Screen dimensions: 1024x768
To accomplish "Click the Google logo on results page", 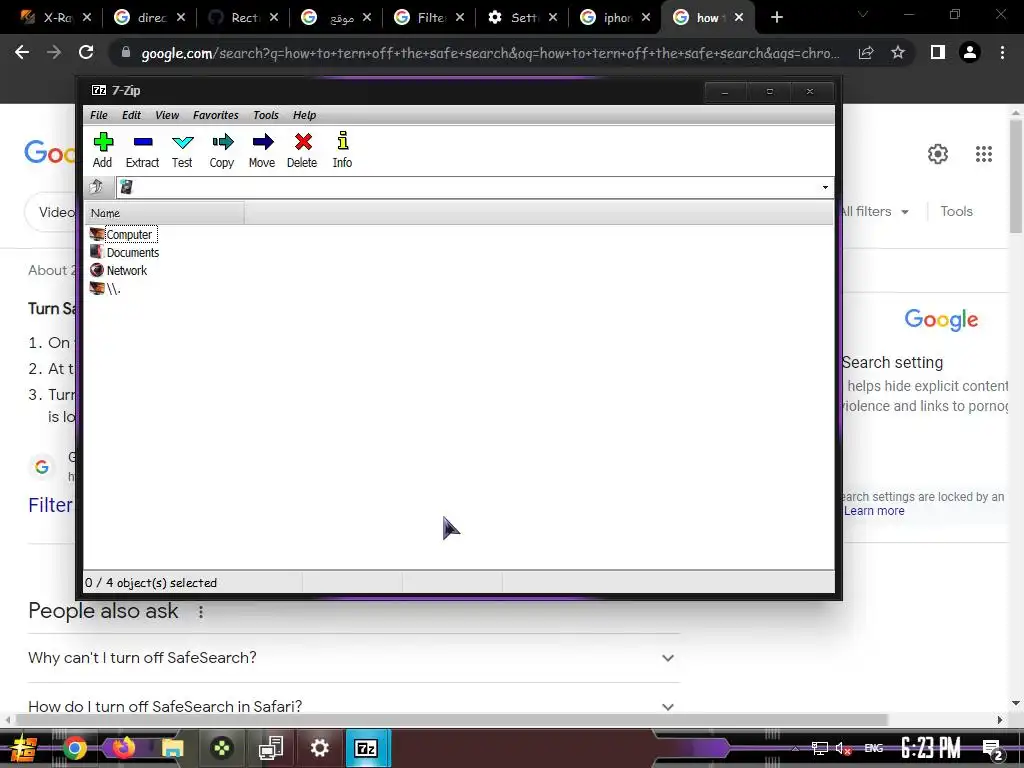I will 50,153.
